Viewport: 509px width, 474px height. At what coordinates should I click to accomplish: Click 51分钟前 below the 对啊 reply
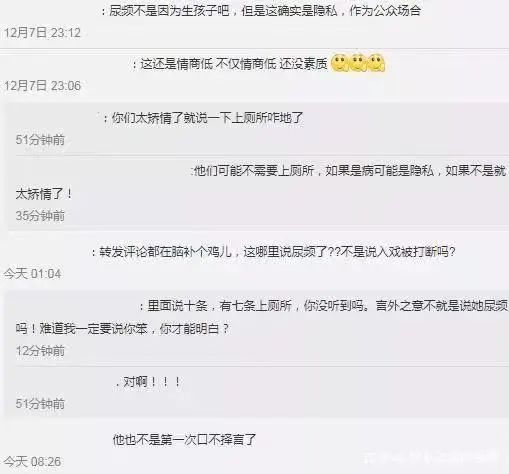click(x=40, y=404)
